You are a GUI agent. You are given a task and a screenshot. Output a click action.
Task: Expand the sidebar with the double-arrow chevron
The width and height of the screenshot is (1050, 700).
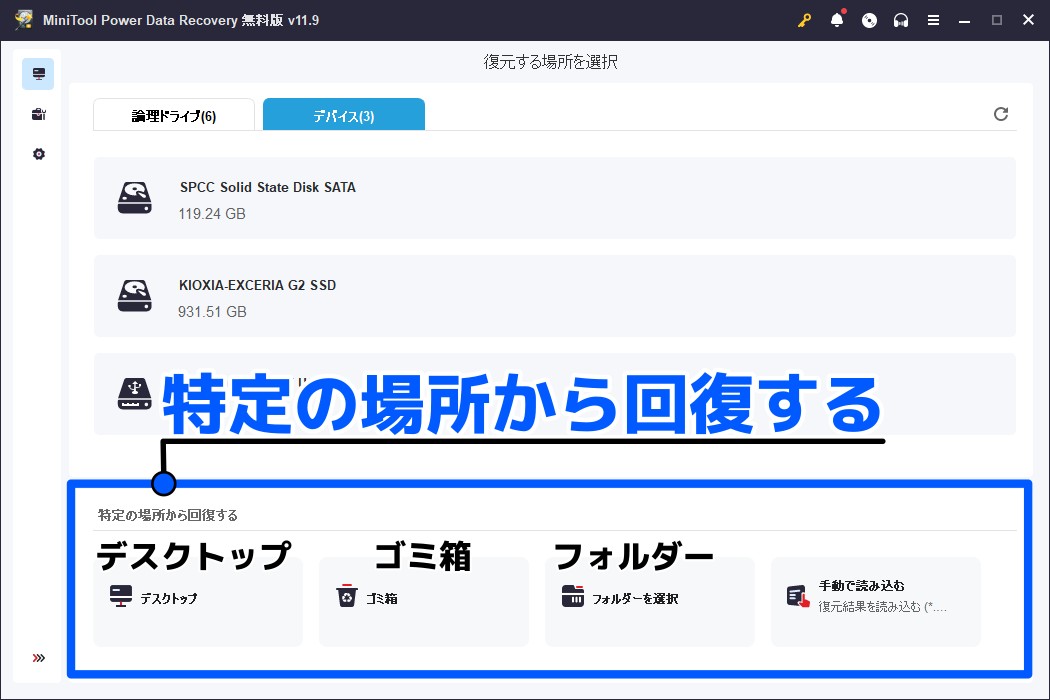coord(38,657)
